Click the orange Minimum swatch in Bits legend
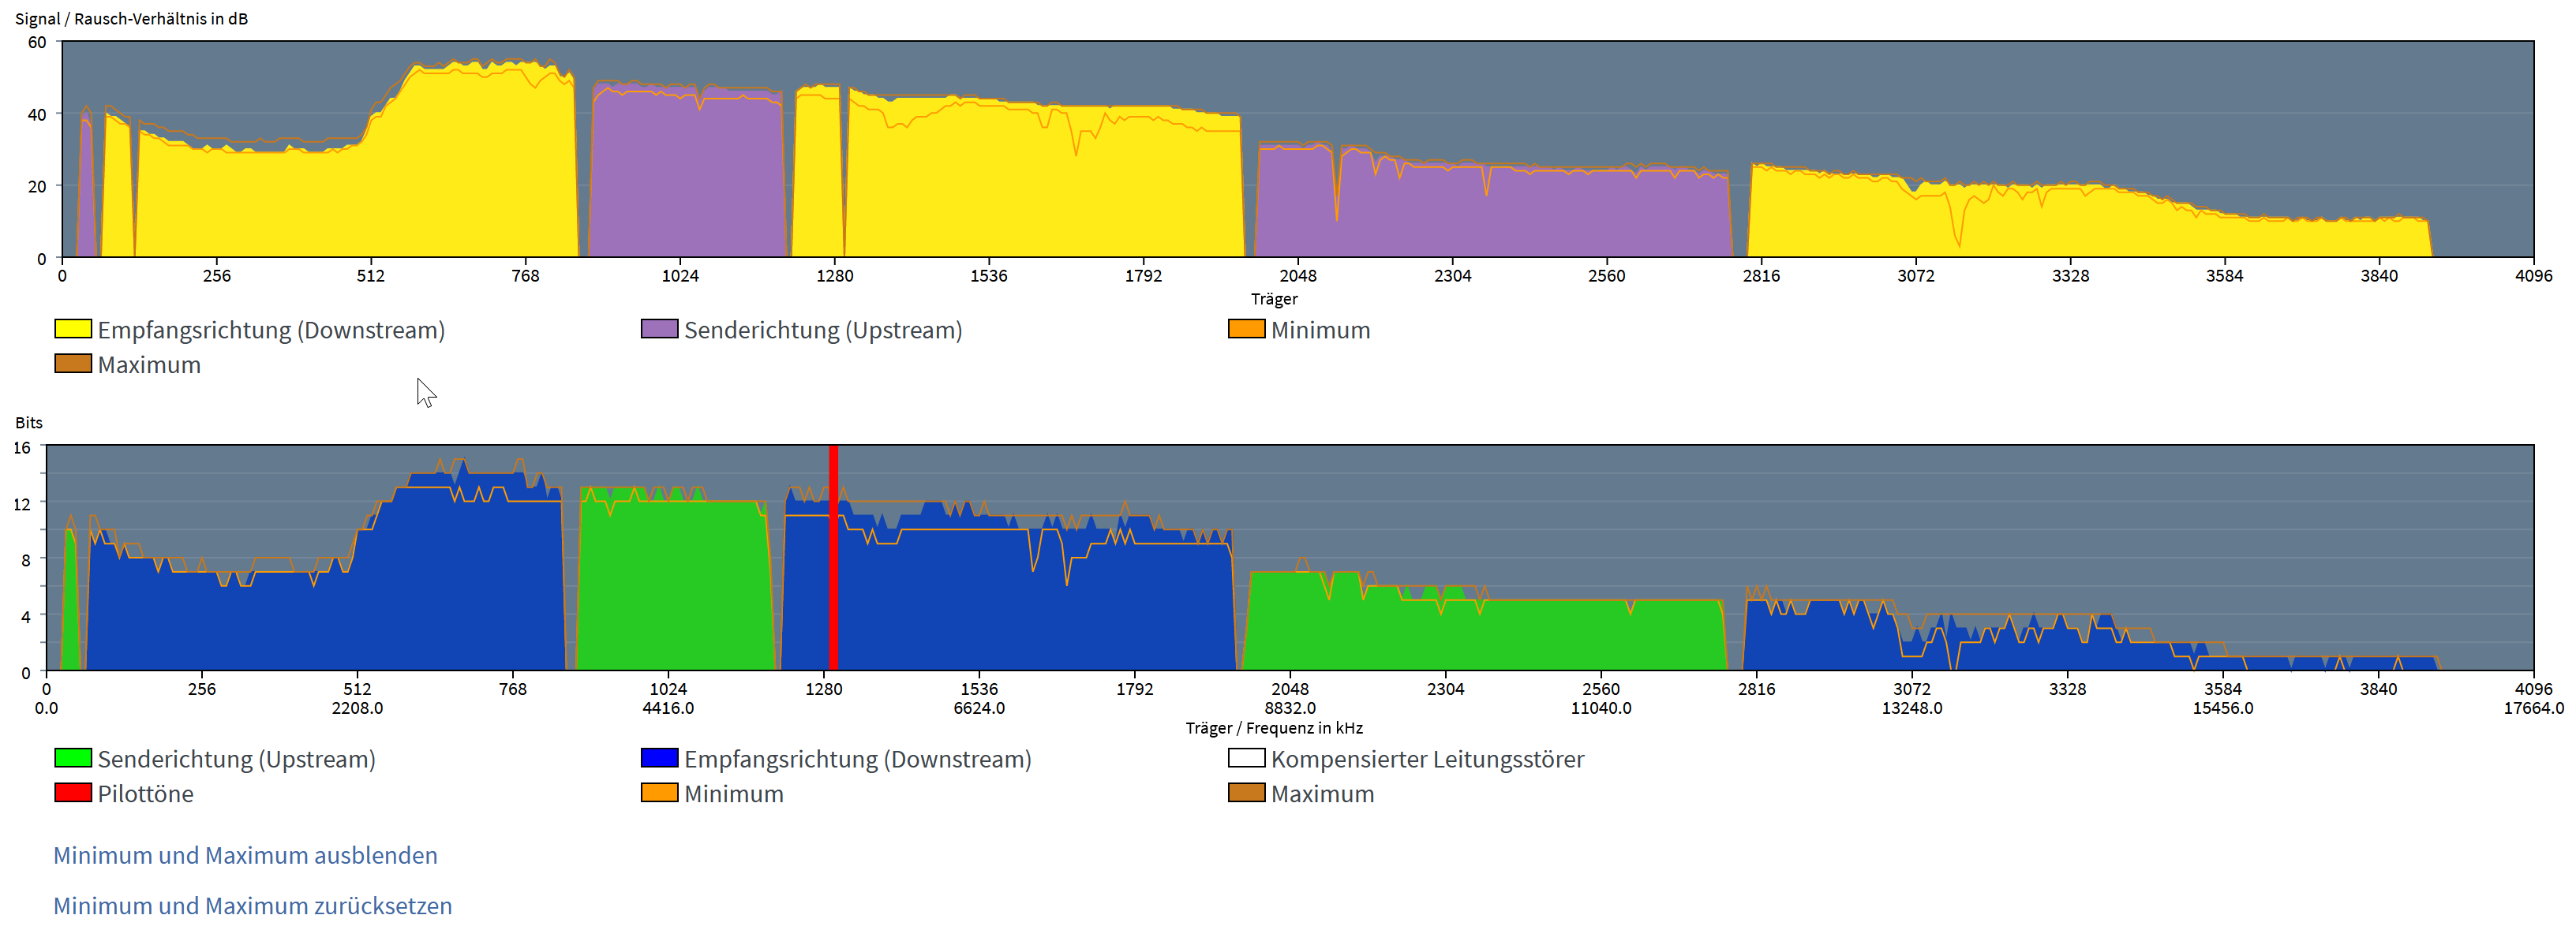The height and width of the screenshot is (930, 2576). (x=659, y=793)
